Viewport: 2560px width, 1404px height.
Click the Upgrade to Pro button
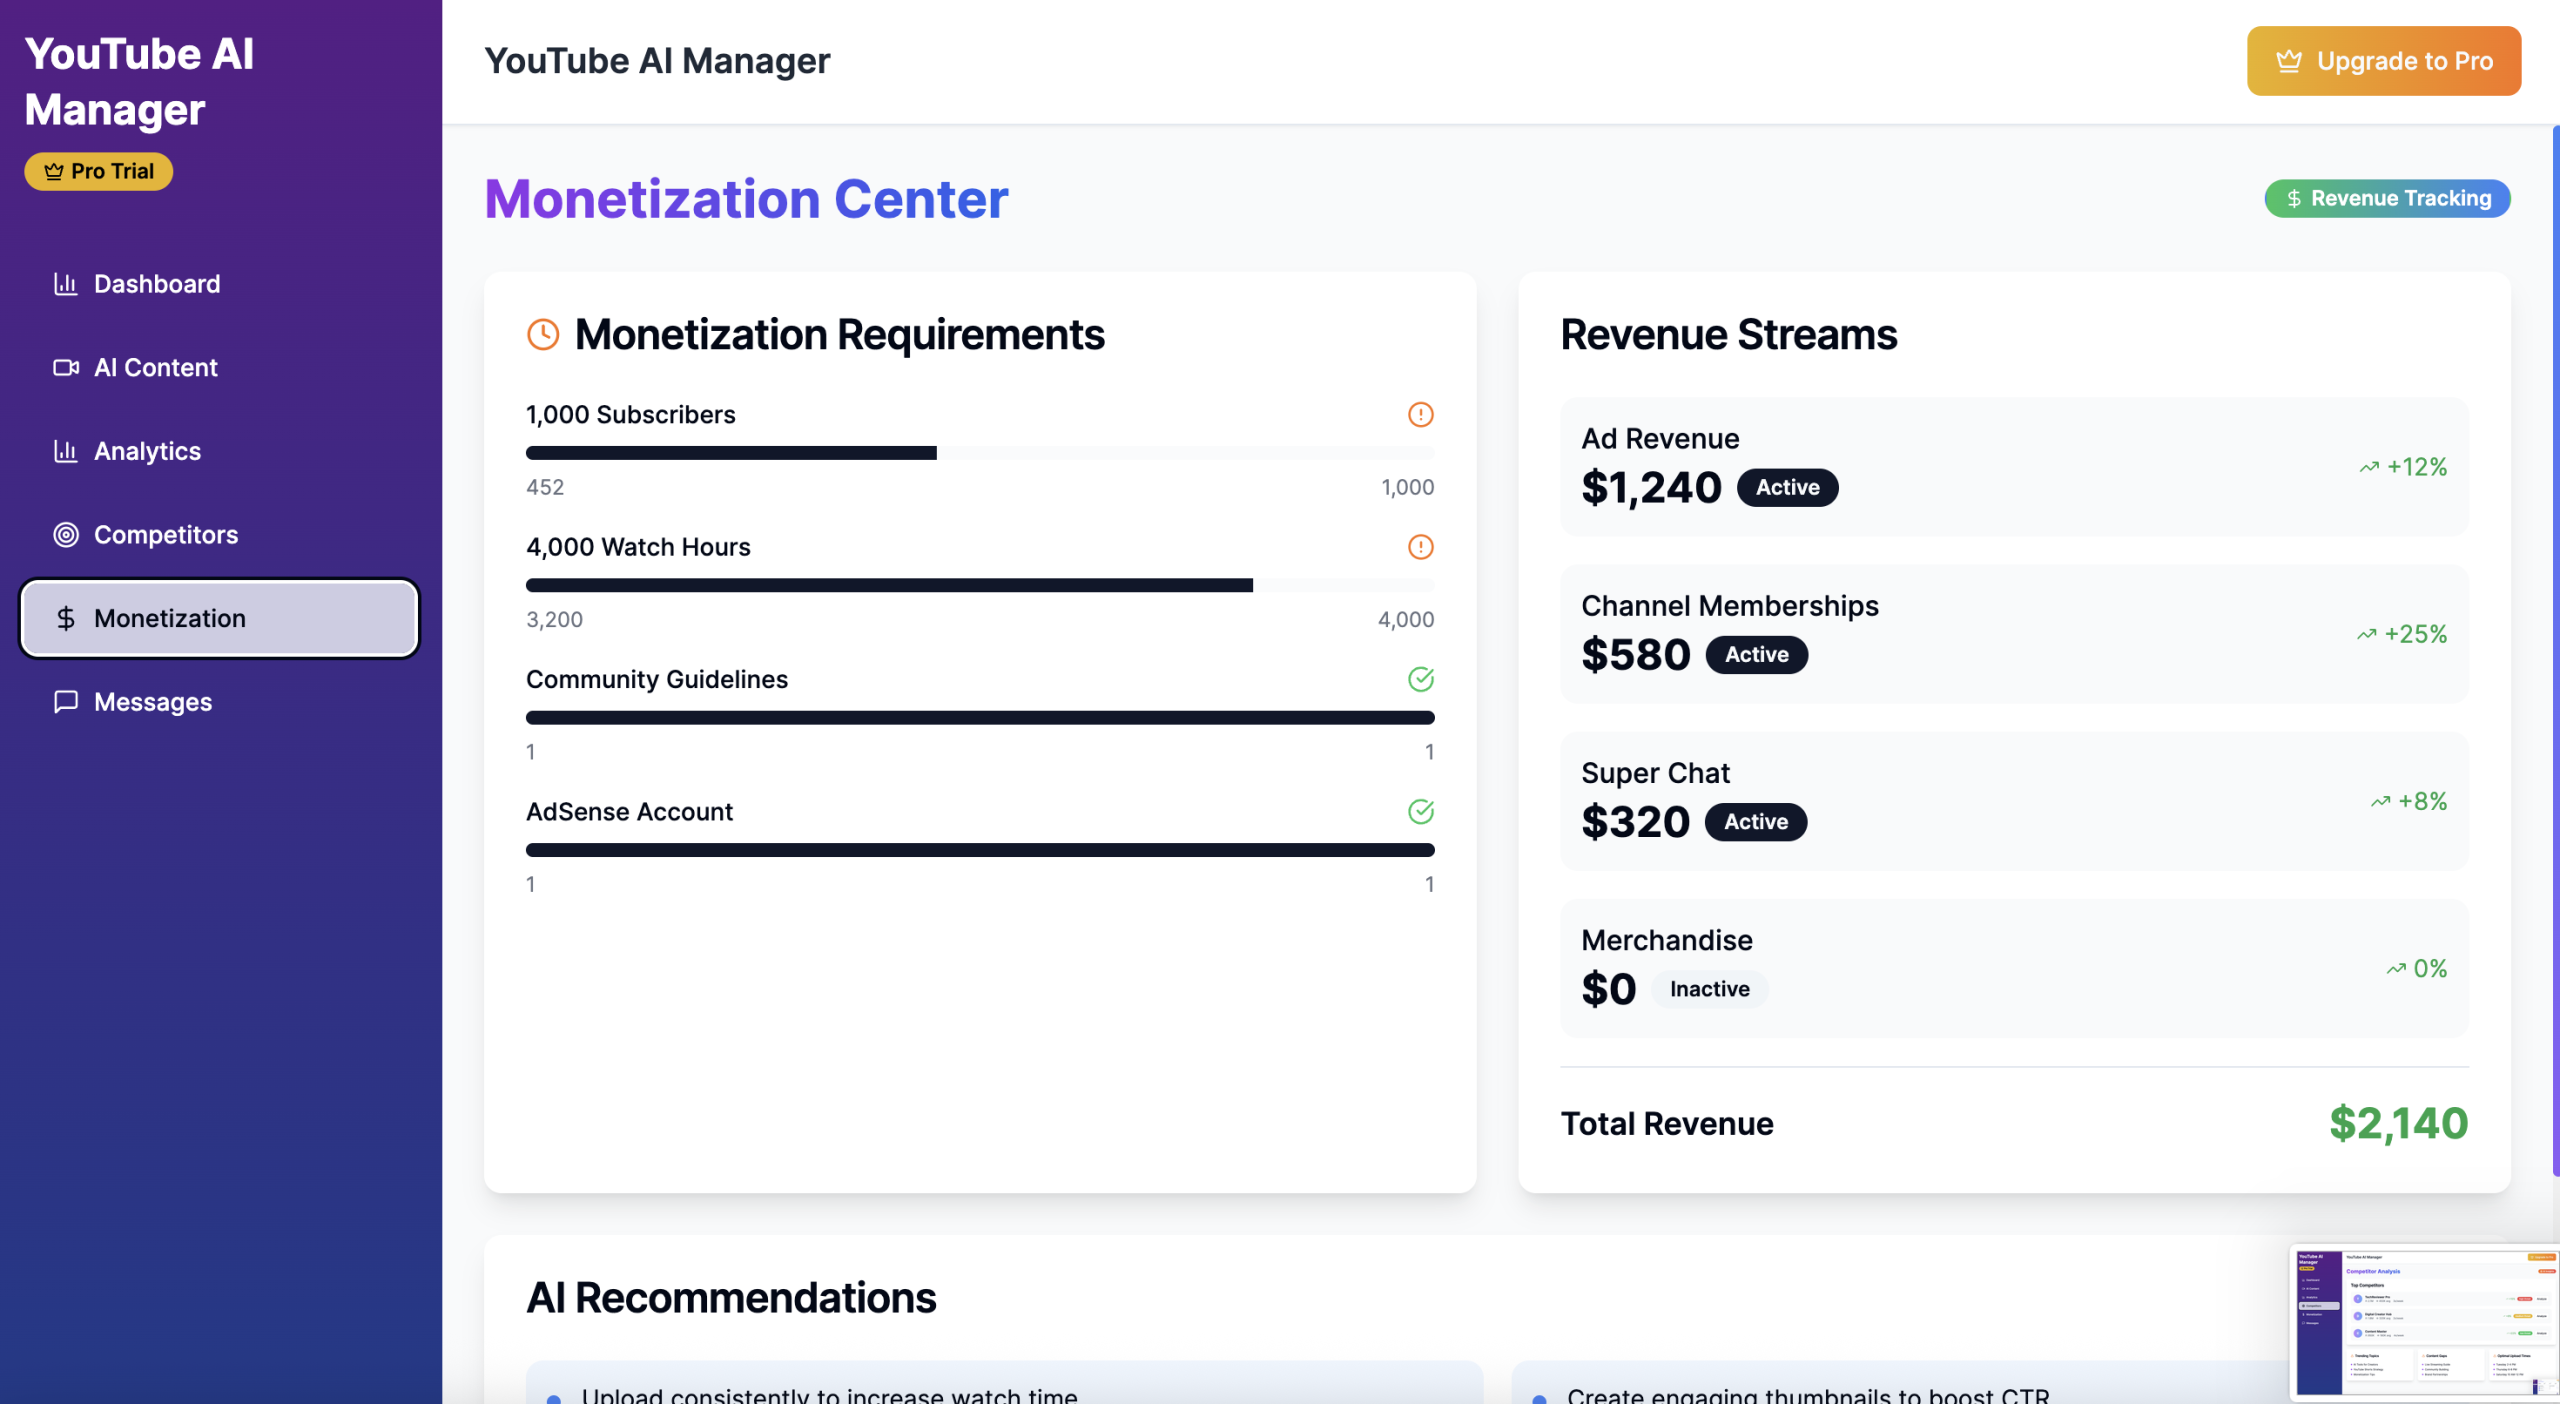pyautogui.click(x=2384, y=61)
